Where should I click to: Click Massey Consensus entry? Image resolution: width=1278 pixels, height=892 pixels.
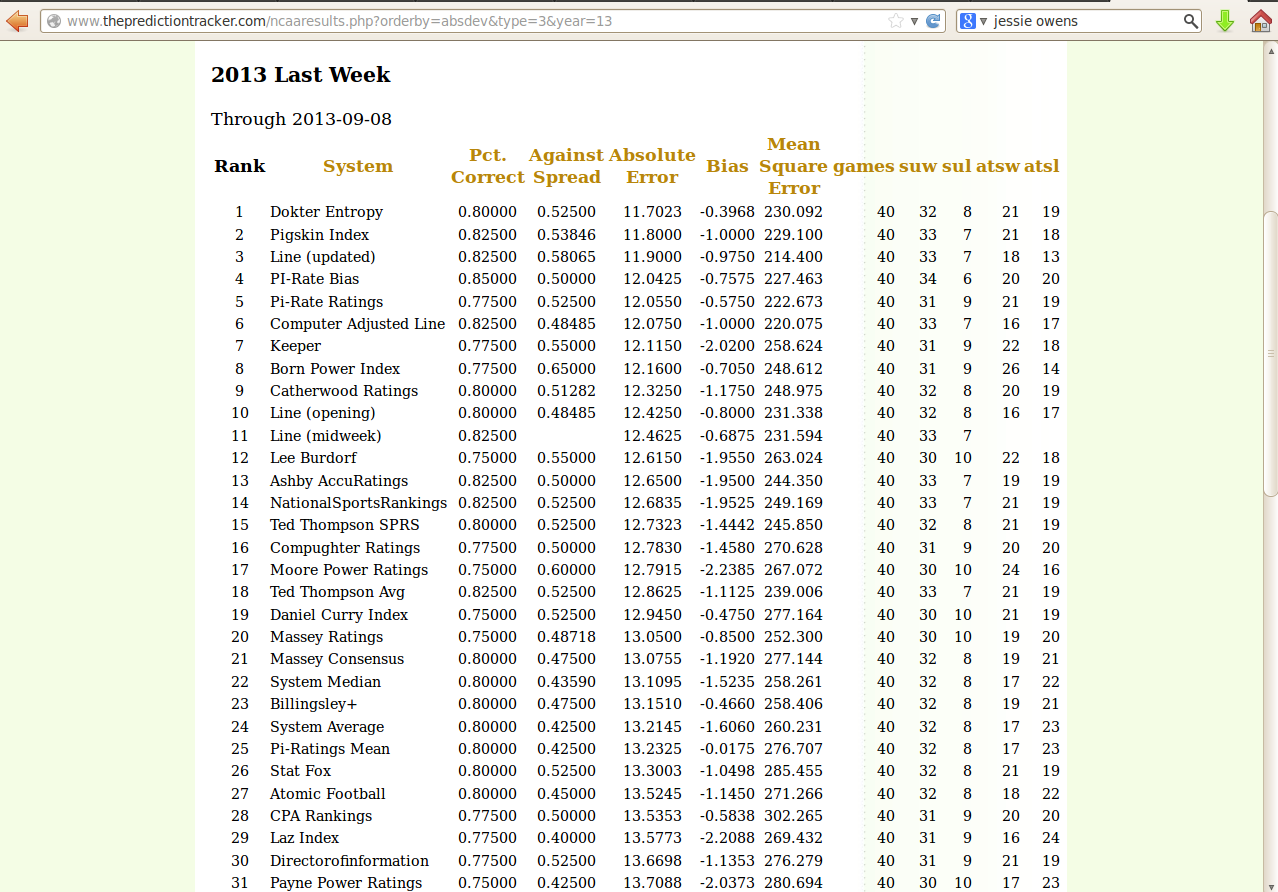click(x=337, y=659)
